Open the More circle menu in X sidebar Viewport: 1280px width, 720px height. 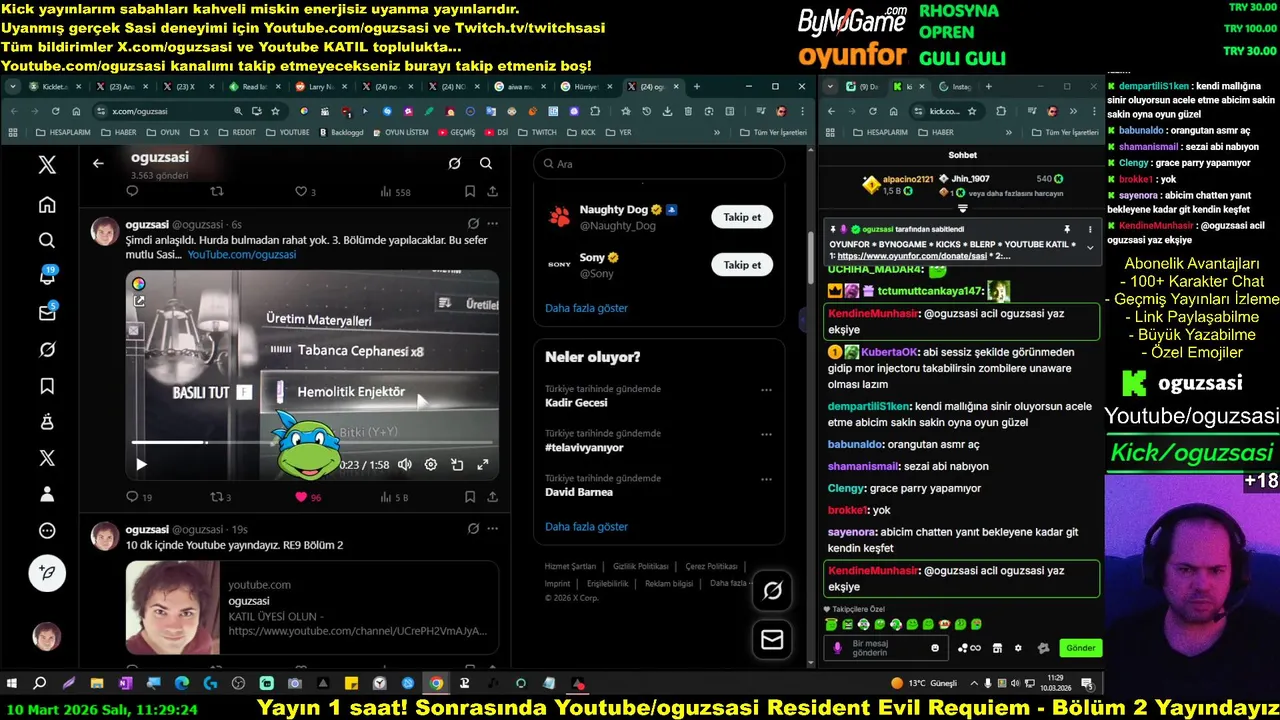tap(47, 531)
